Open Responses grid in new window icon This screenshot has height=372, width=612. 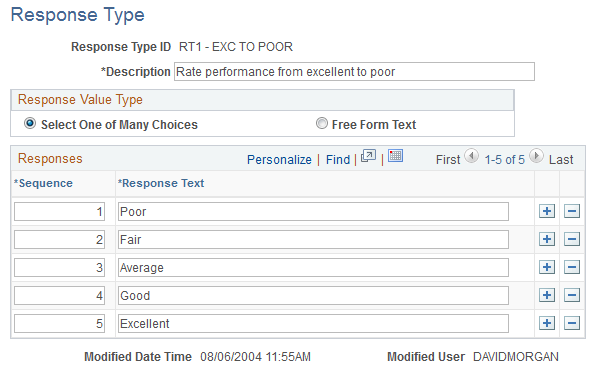point(368,156)
